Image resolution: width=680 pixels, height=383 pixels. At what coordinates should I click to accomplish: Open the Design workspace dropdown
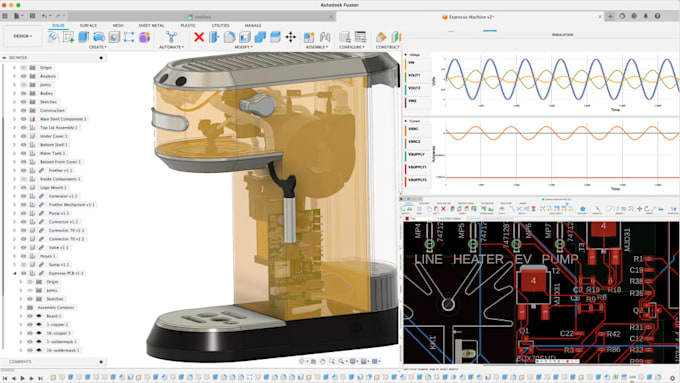(x=23, y=36)
